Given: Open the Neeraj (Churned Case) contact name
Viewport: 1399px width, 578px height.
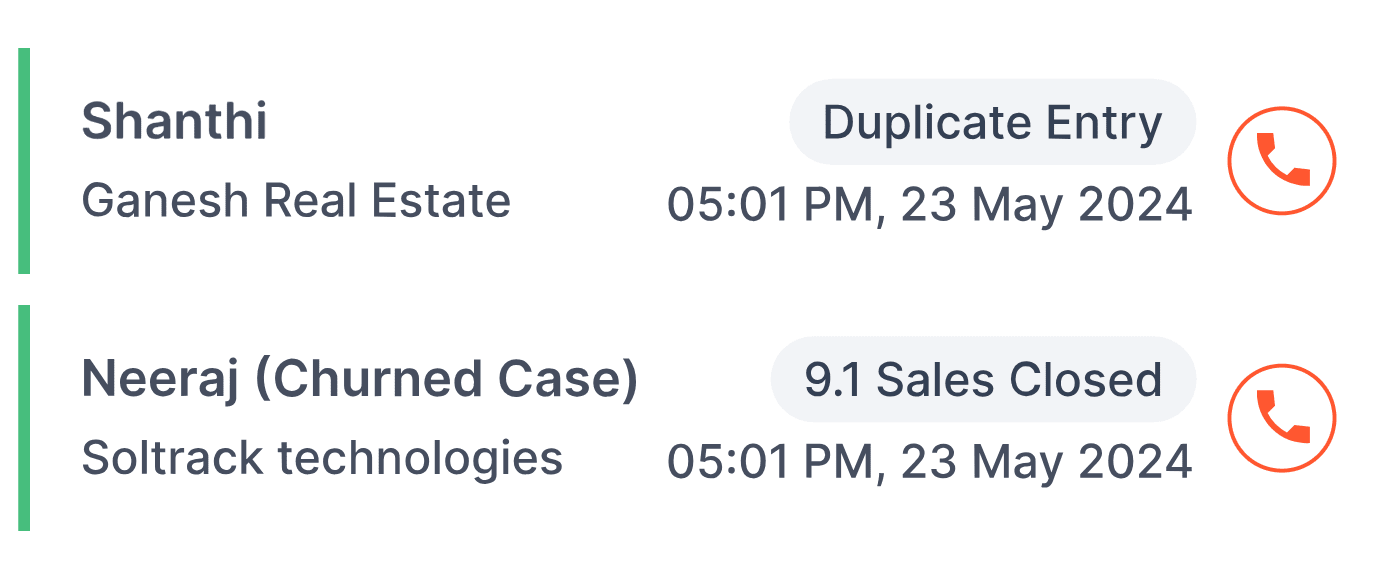Looking at the screenshot, I should tap(360, 380).
